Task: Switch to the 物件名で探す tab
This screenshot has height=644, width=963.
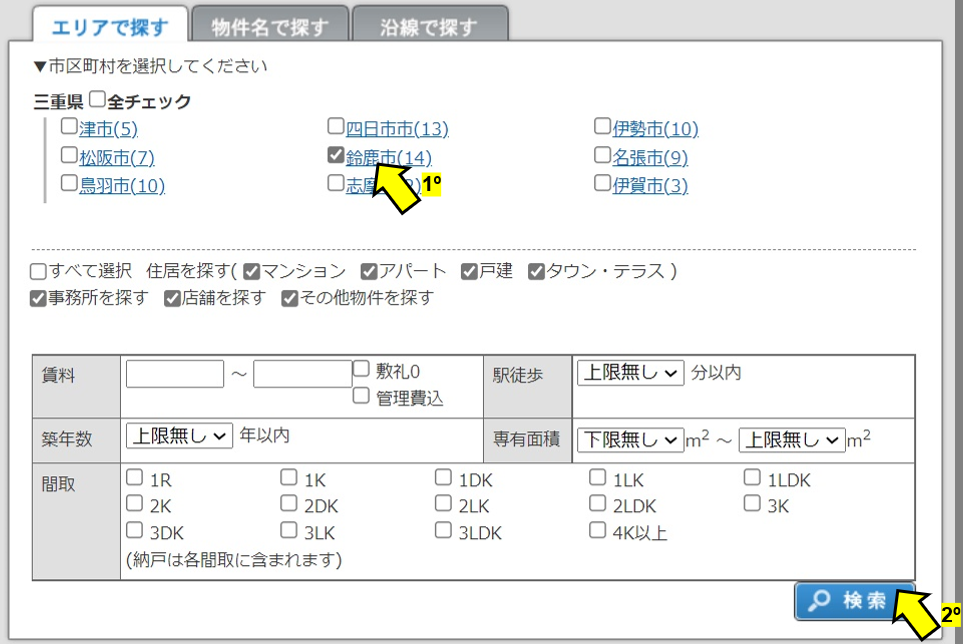Action: click(x=270, y=27)
